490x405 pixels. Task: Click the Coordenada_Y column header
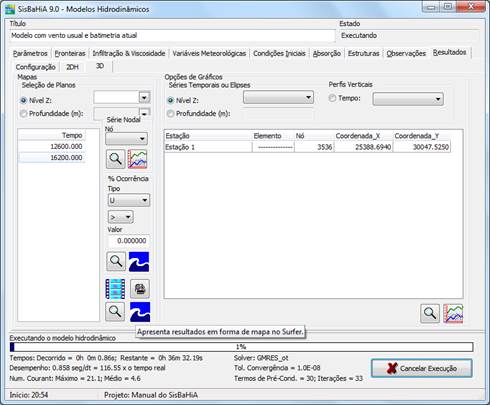tap(422, 136)
